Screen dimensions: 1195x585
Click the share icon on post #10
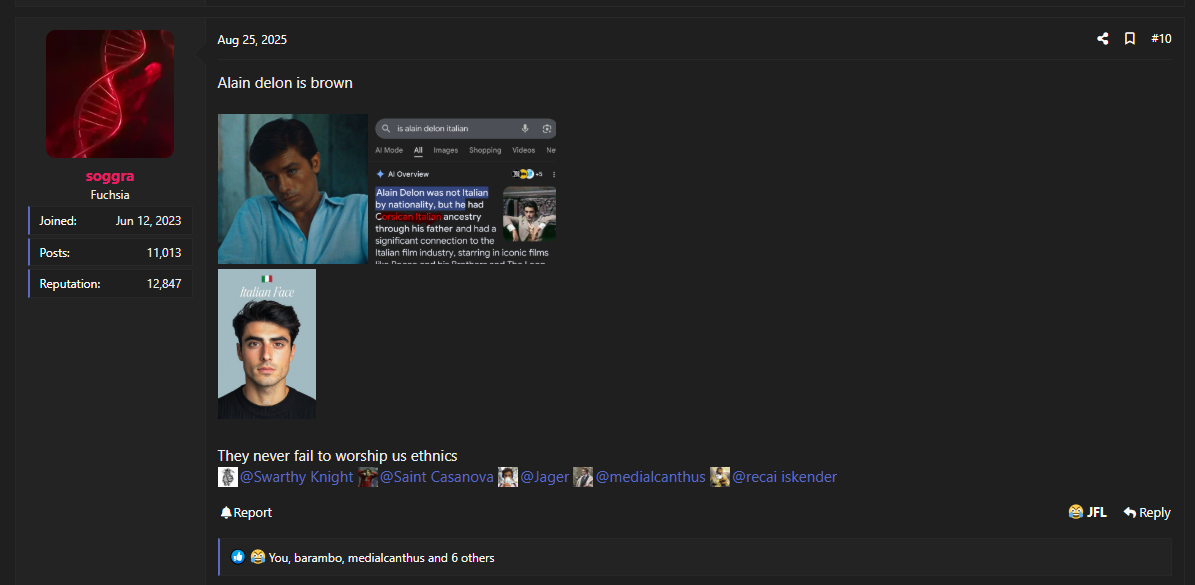click(x=1102, y=39)
